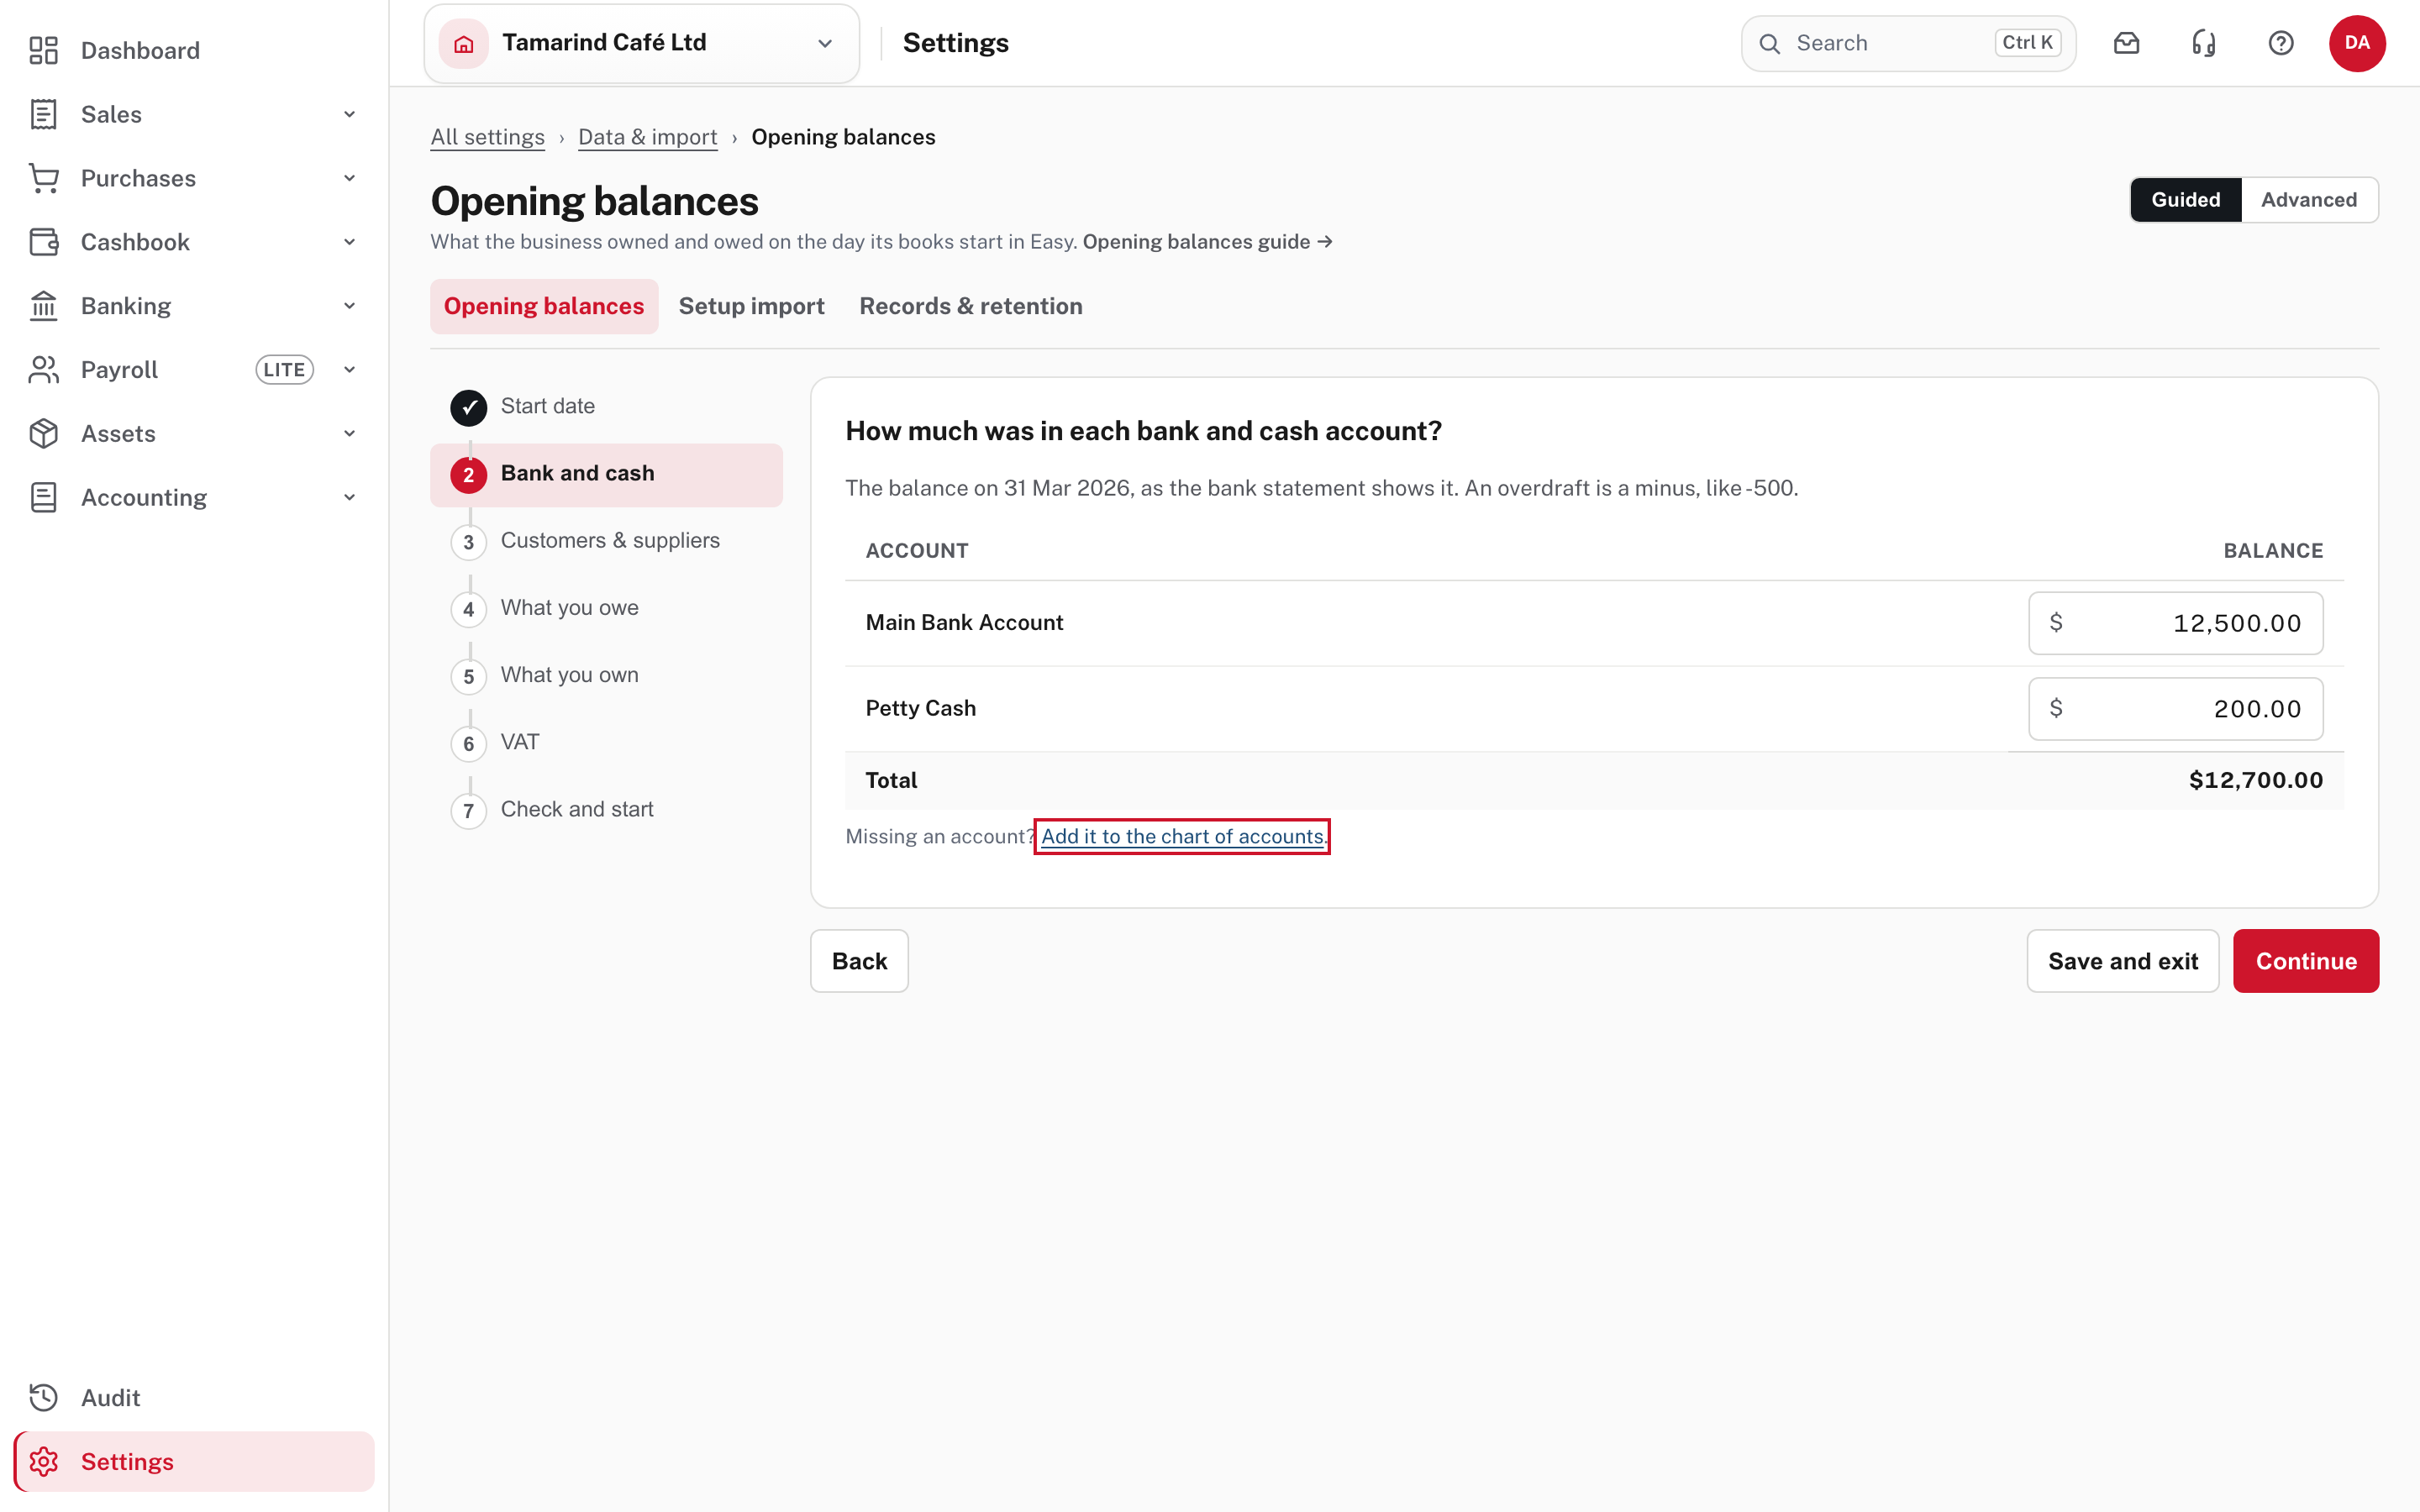Click the Accounting ledger icon
The height and width of the screenshot is (1512, 2420).
43,498
